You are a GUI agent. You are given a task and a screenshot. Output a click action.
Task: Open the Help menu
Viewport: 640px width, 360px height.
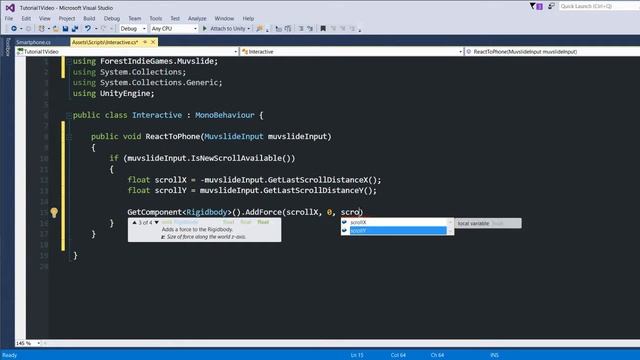(x=248, y=18)
